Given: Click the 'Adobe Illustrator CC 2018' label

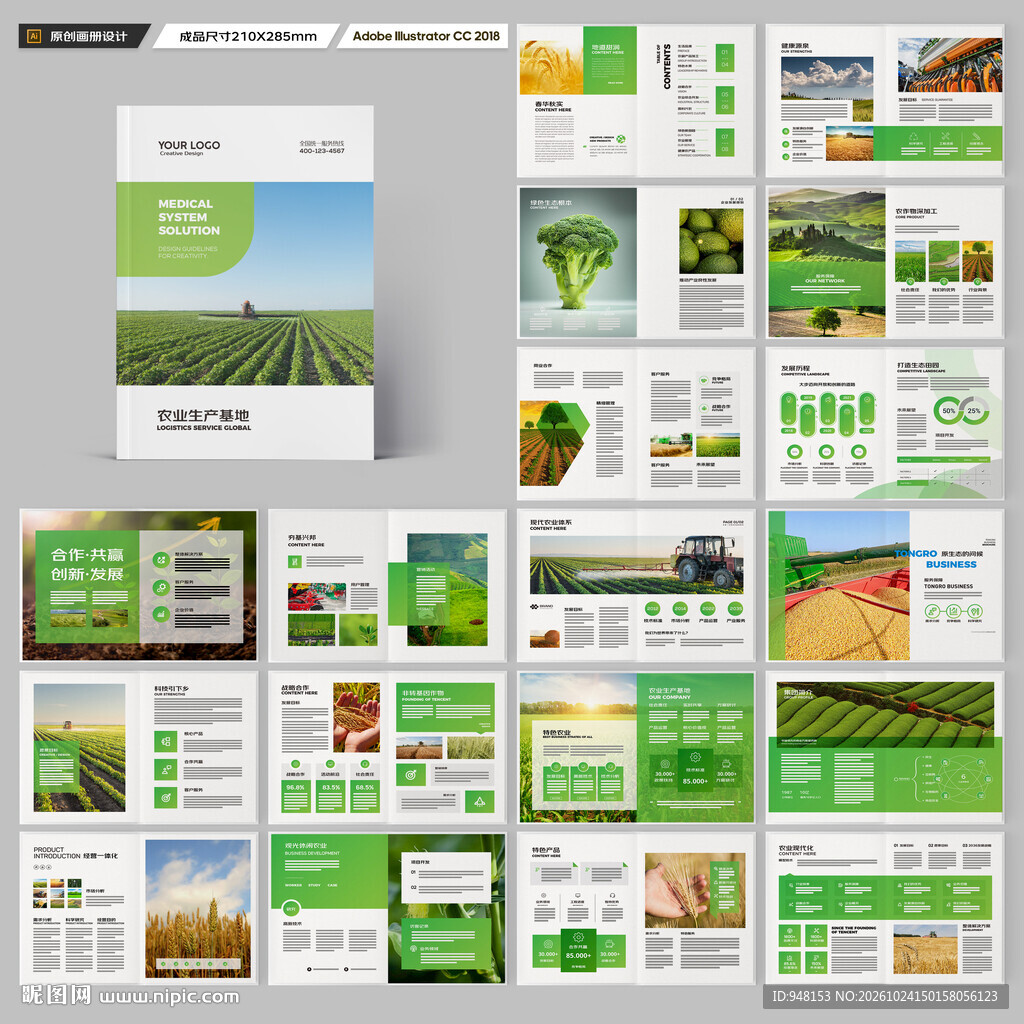Looking at the screenshot, I should 426,36.
